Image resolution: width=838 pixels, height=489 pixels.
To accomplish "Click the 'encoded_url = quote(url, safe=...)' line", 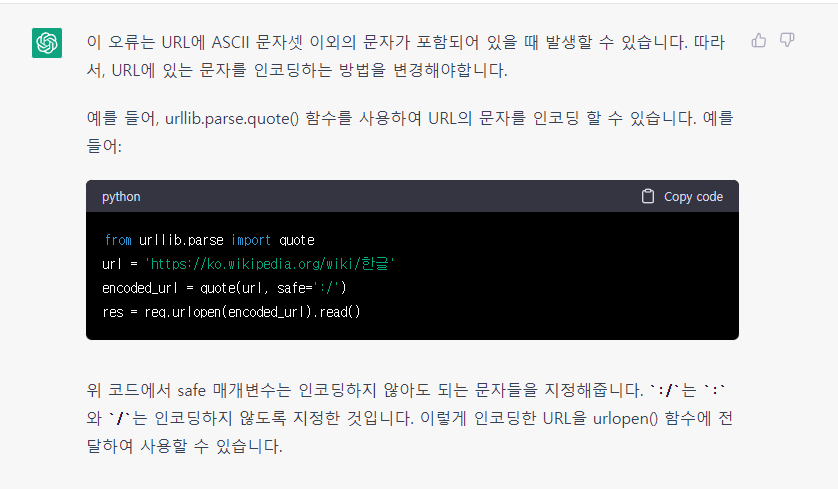I will click(224, 288).
